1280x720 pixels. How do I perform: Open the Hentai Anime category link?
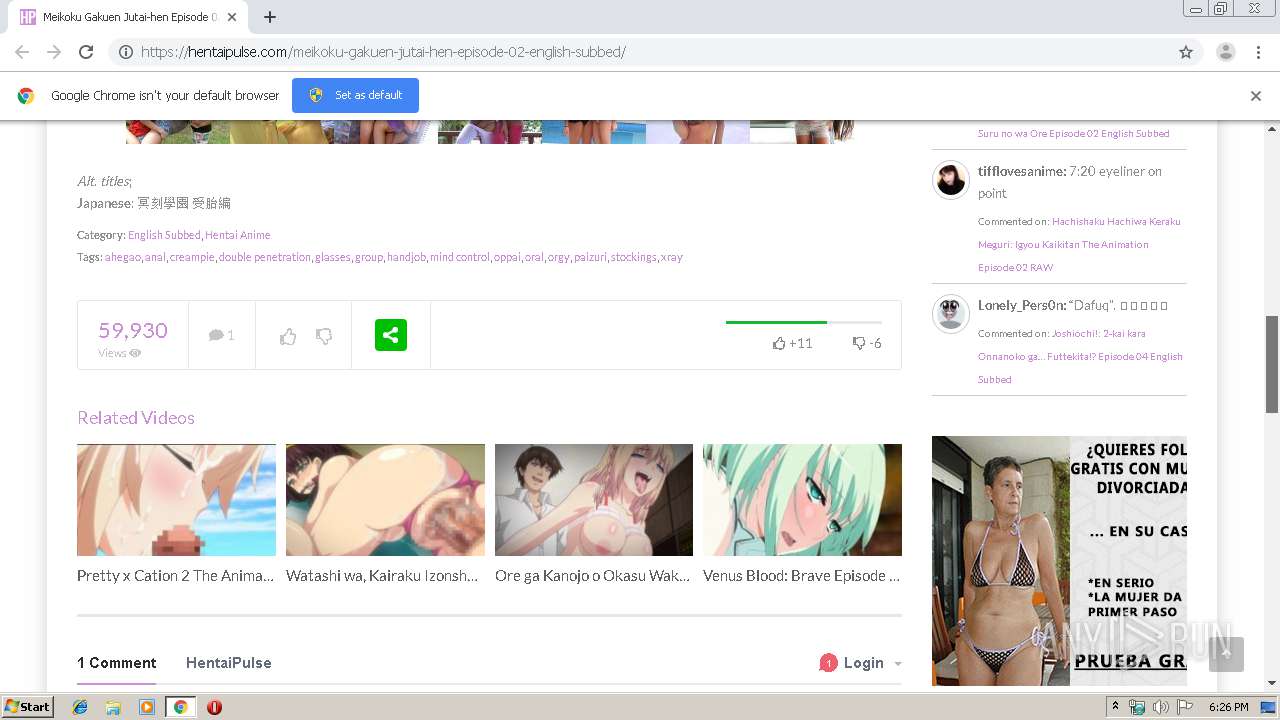pyautogui.click(x=237, y=235)
